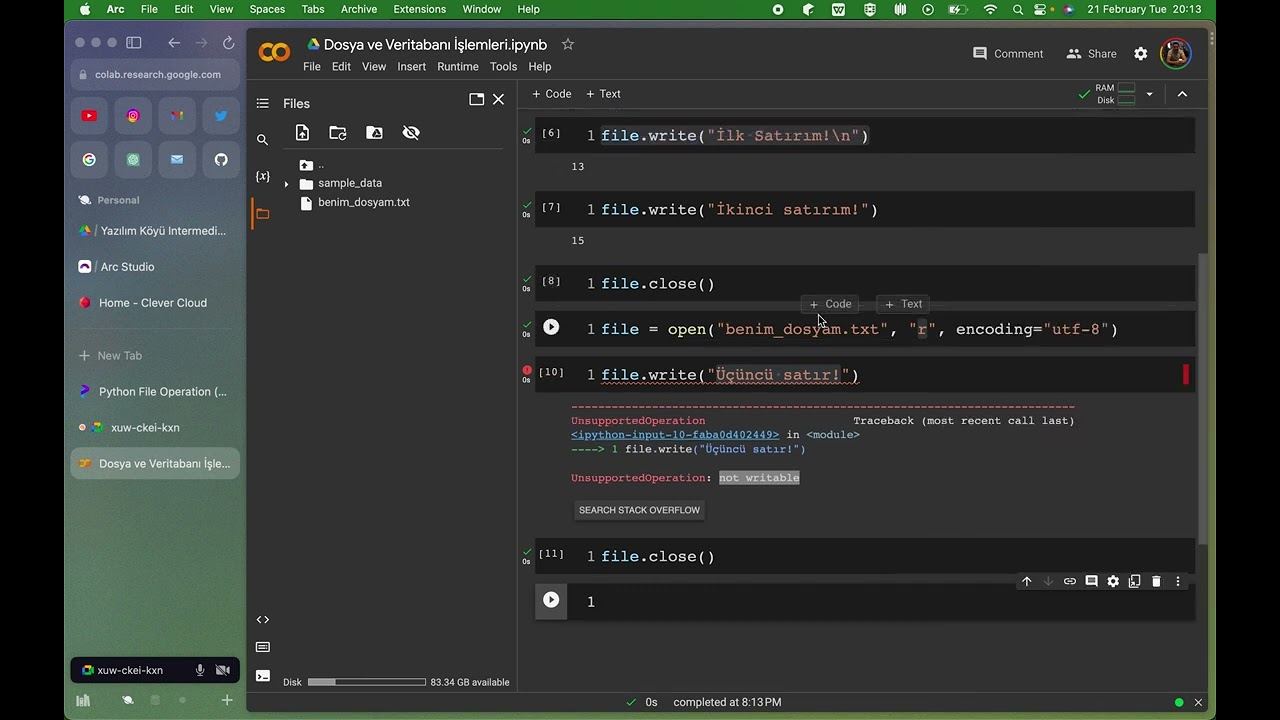
Task: Open variables {x} sidebar panel
Action: click(x=262, y=176)
